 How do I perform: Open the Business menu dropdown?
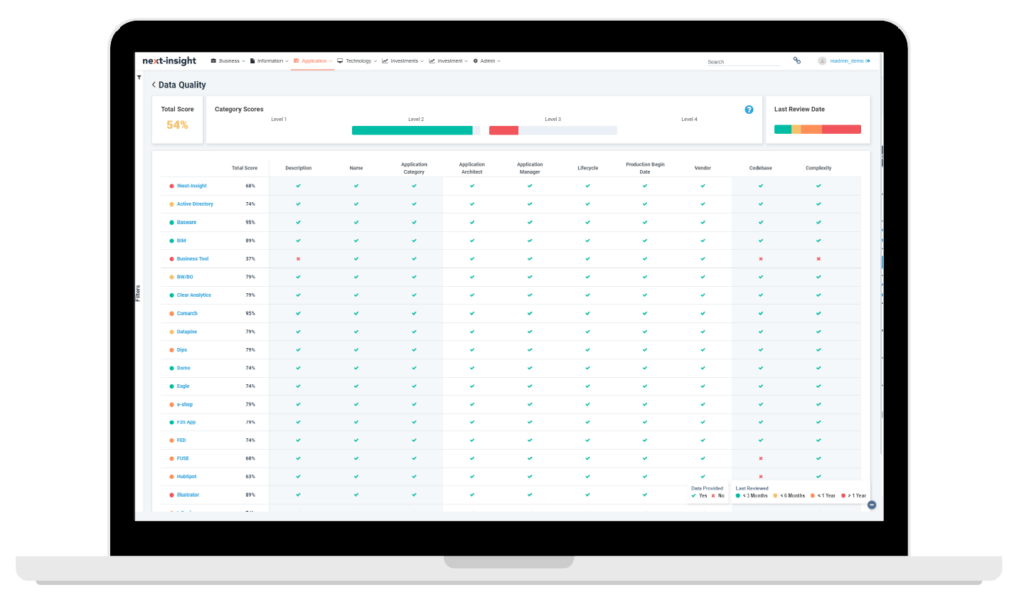228,61
